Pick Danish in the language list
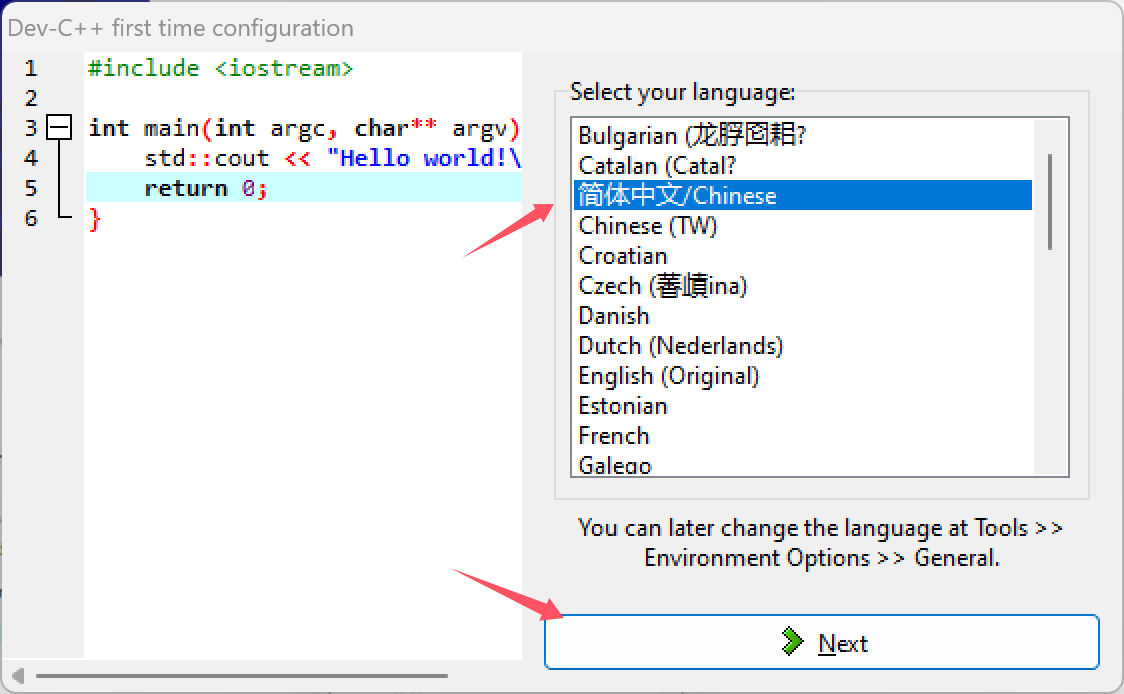 coord(803,316)
